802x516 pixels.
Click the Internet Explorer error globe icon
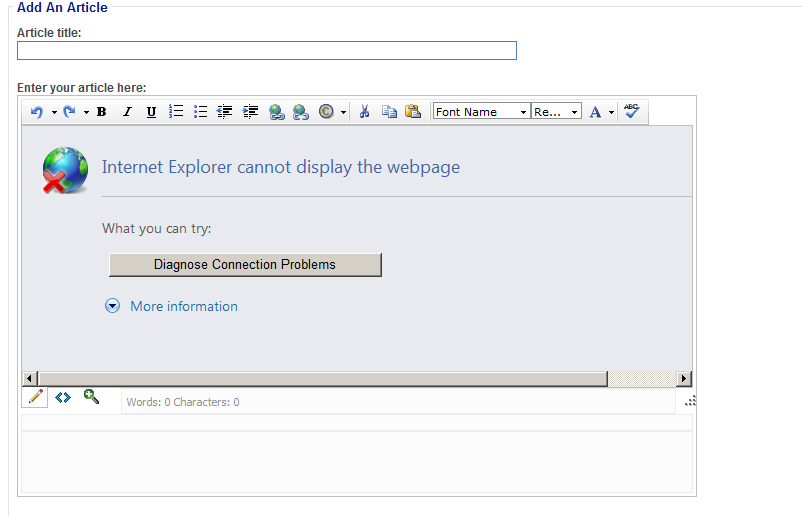(65, 170)
